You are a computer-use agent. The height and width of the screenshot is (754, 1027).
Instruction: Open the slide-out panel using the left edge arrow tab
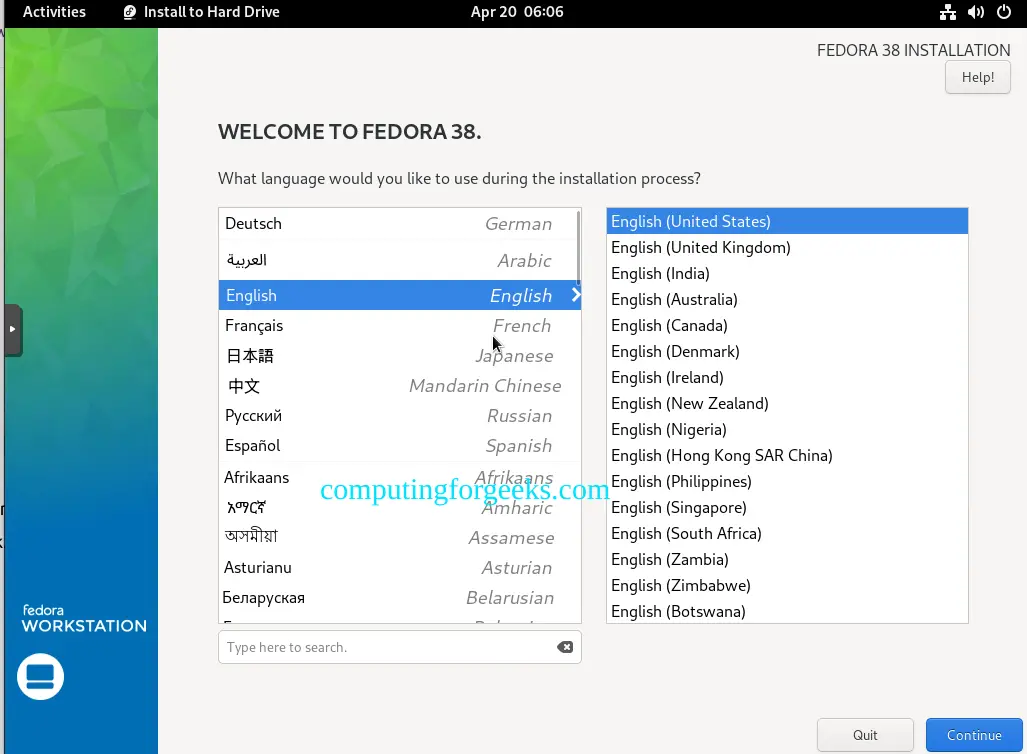click(13, 329)
